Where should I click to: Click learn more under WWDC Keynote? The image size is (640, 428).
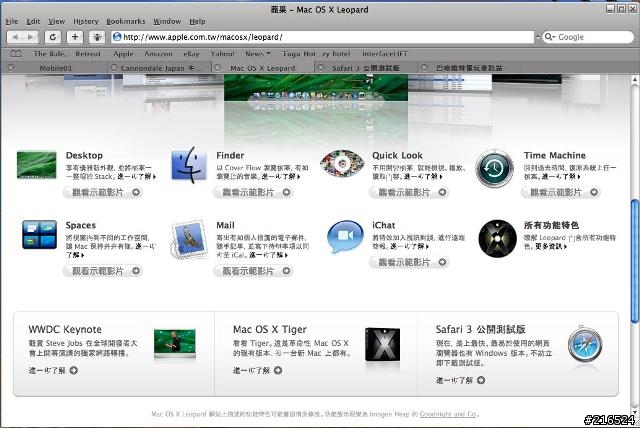[53, 370]
